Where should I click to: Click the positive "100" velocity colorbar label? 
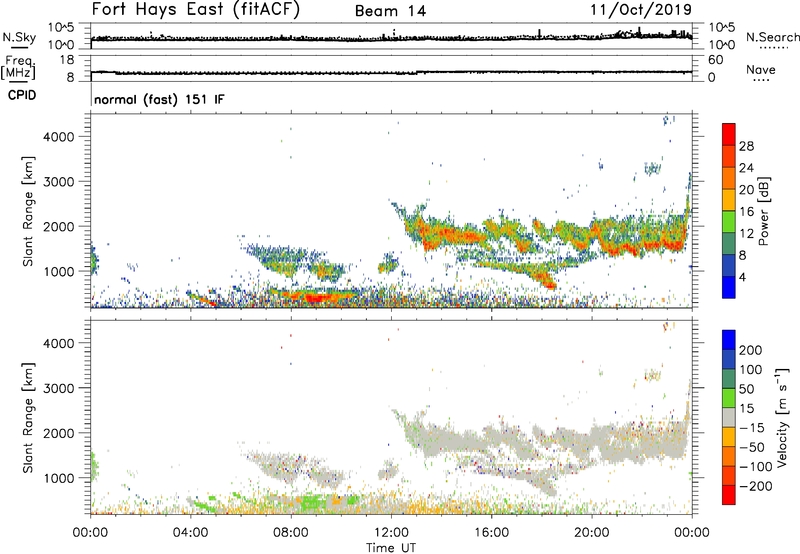click(x=751, y=370)
